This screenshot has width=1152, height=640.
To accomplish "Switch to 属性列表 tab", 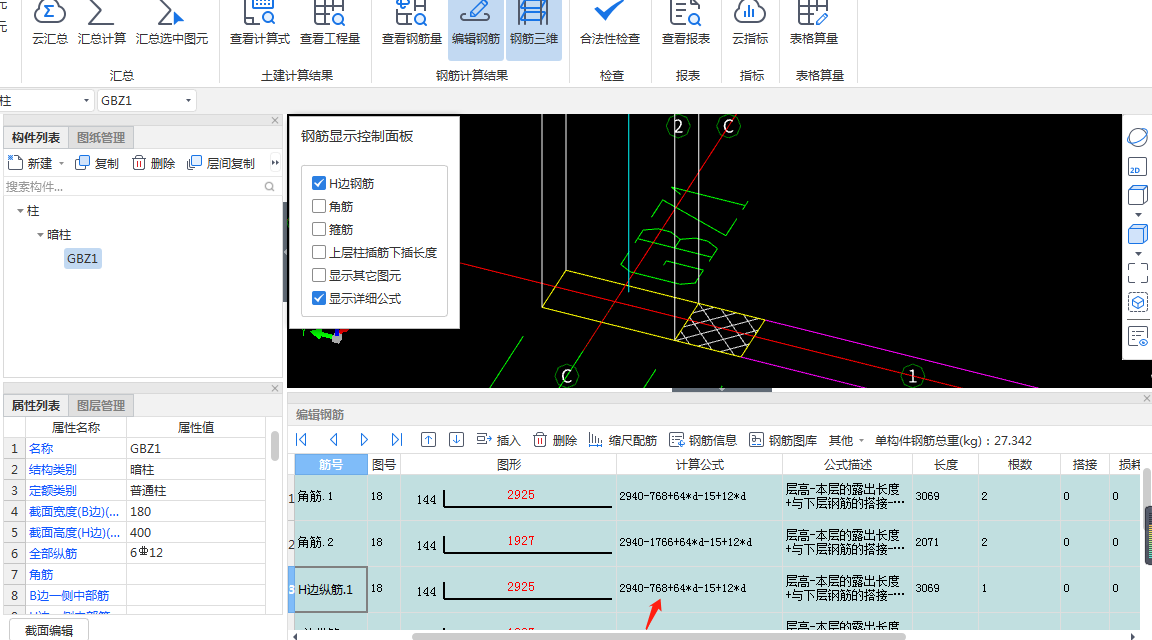I will (35, 406).
